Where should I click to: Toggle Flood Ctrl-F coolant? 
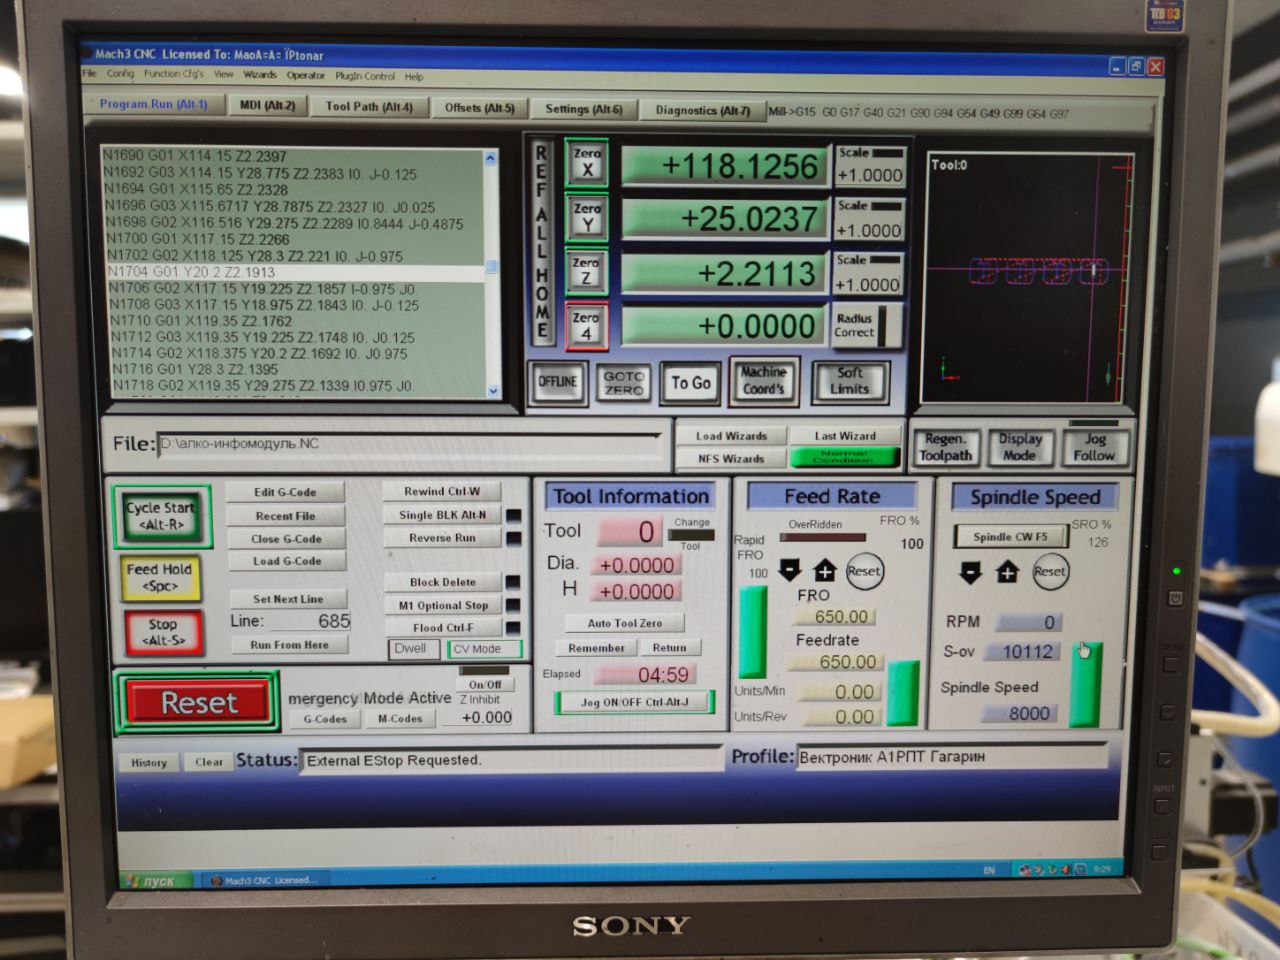click(443, 628)
